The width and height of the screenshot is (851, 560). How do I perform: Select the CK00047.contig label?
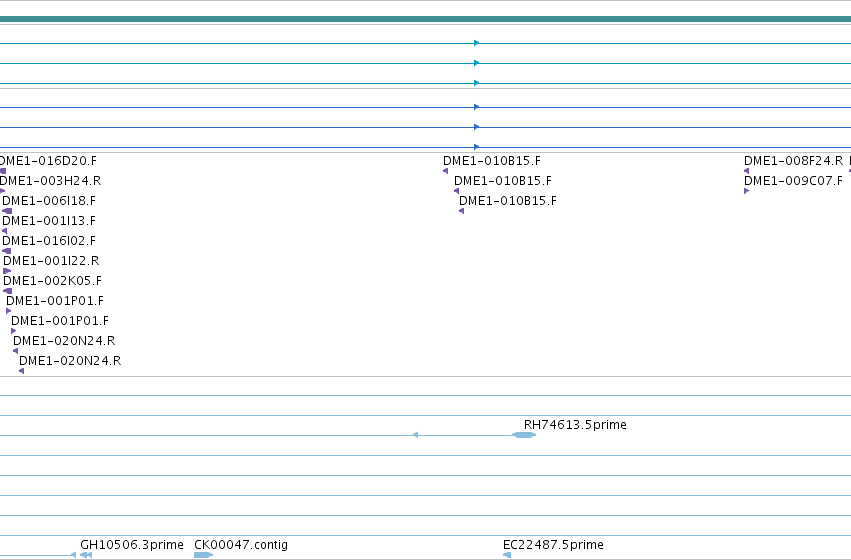click(x=241, y=544)
